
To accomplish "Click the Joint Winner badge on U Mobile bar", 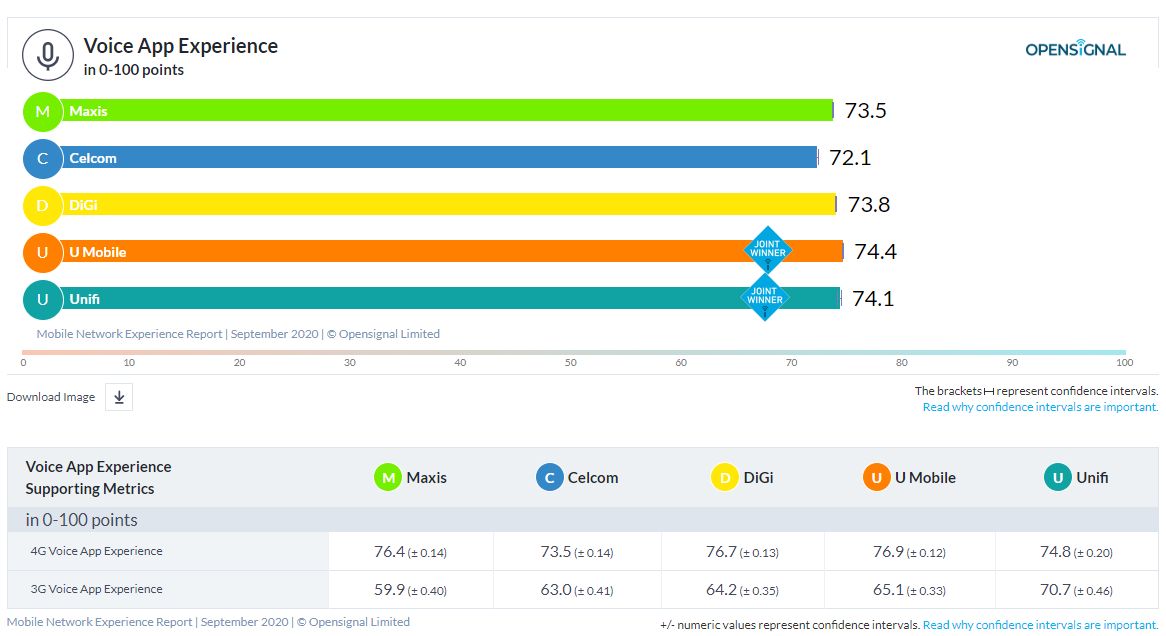I will point(768,250).
